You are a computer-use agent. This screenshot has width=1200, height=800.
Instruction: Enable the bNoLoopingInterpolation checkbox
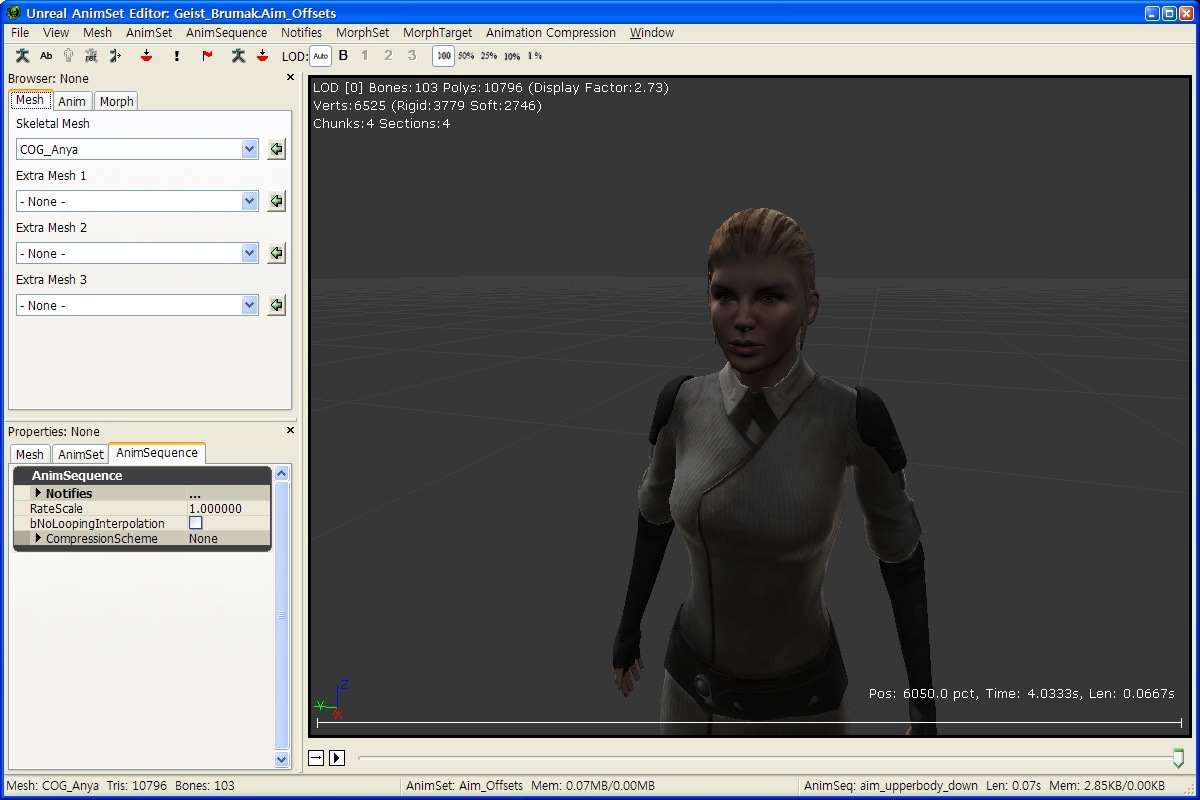pyautogui.click(x=196, y=523)
